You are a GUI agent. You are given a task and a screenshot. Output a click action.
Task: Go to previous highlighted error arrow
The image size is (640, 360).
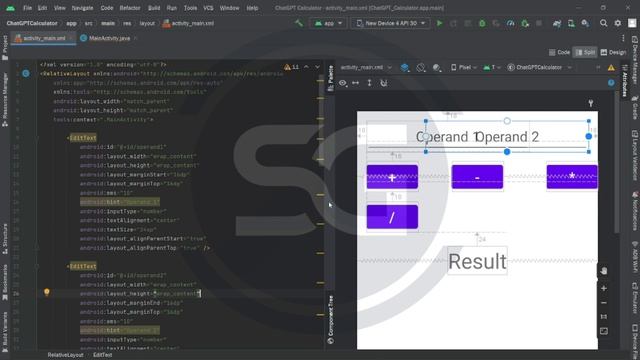pos(306,67)
